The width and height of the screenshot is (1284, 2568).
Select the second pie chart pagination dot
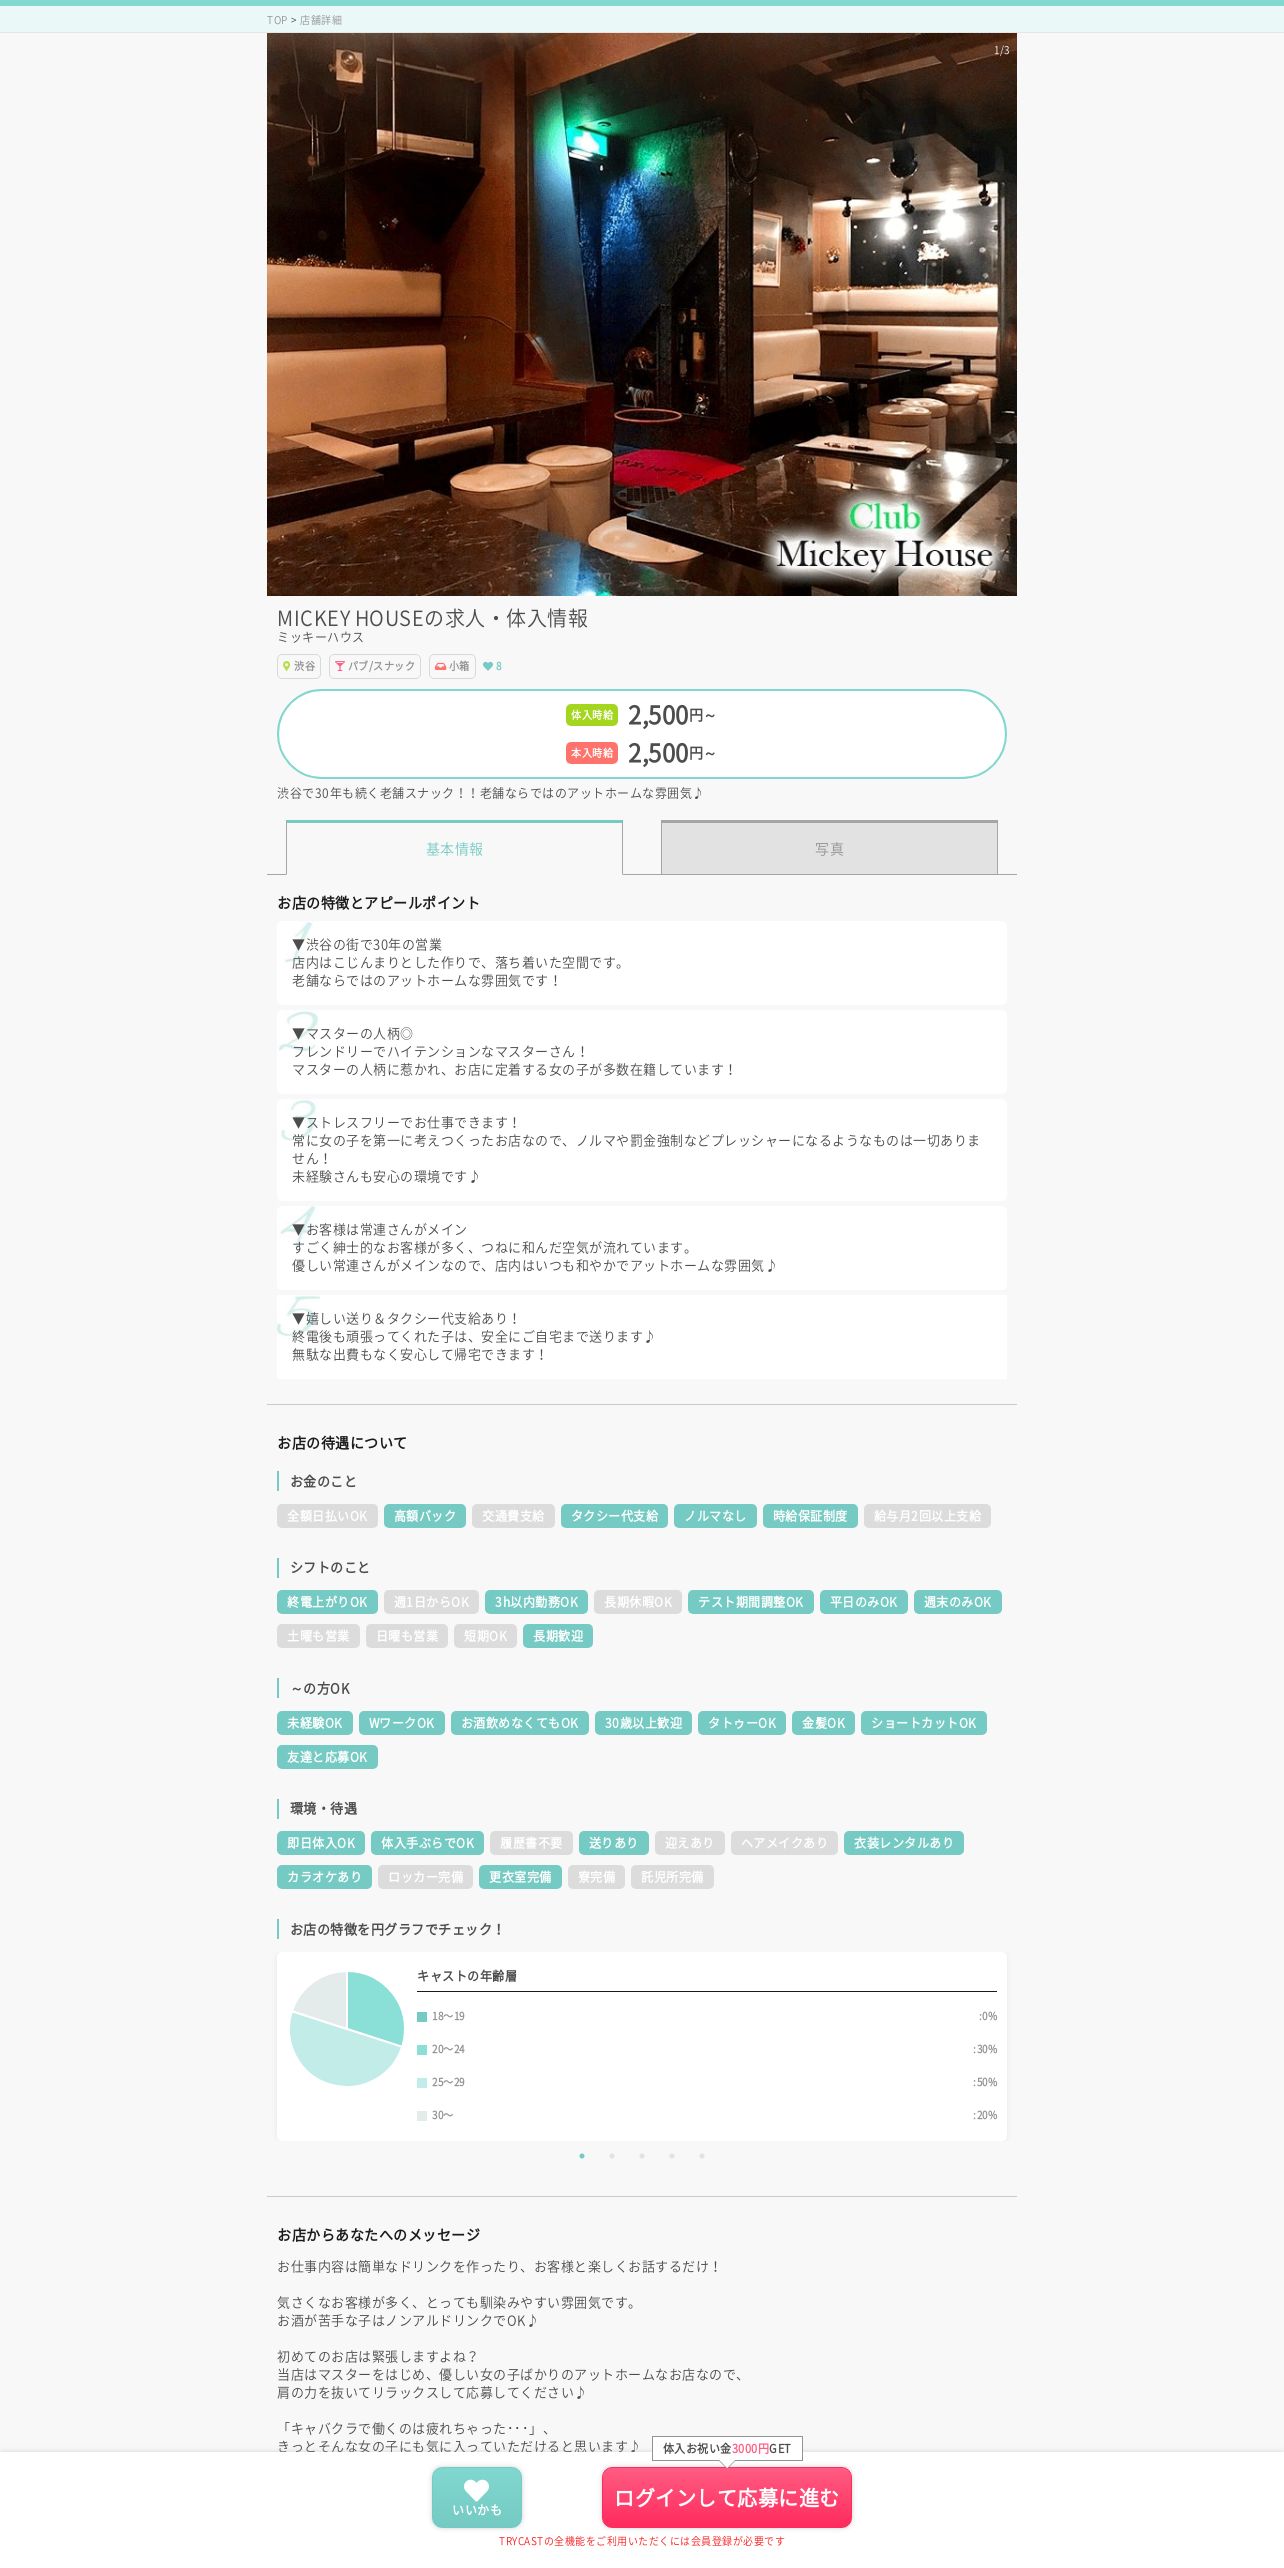612,2156
